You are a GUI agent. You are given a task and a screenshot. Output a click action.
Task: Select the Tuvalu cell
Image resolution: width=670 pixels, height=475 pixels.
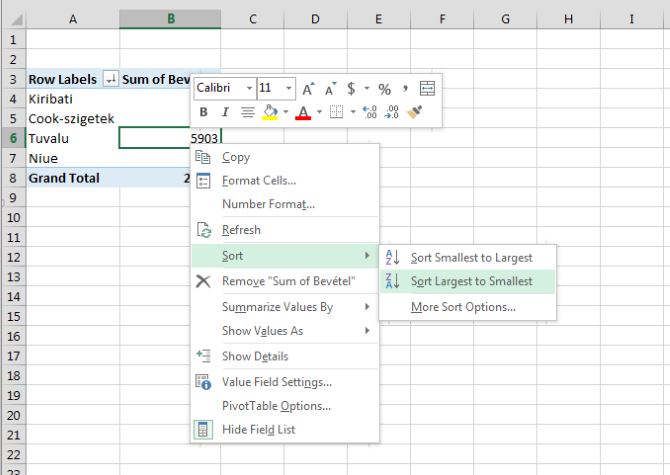tap(73, 138)
